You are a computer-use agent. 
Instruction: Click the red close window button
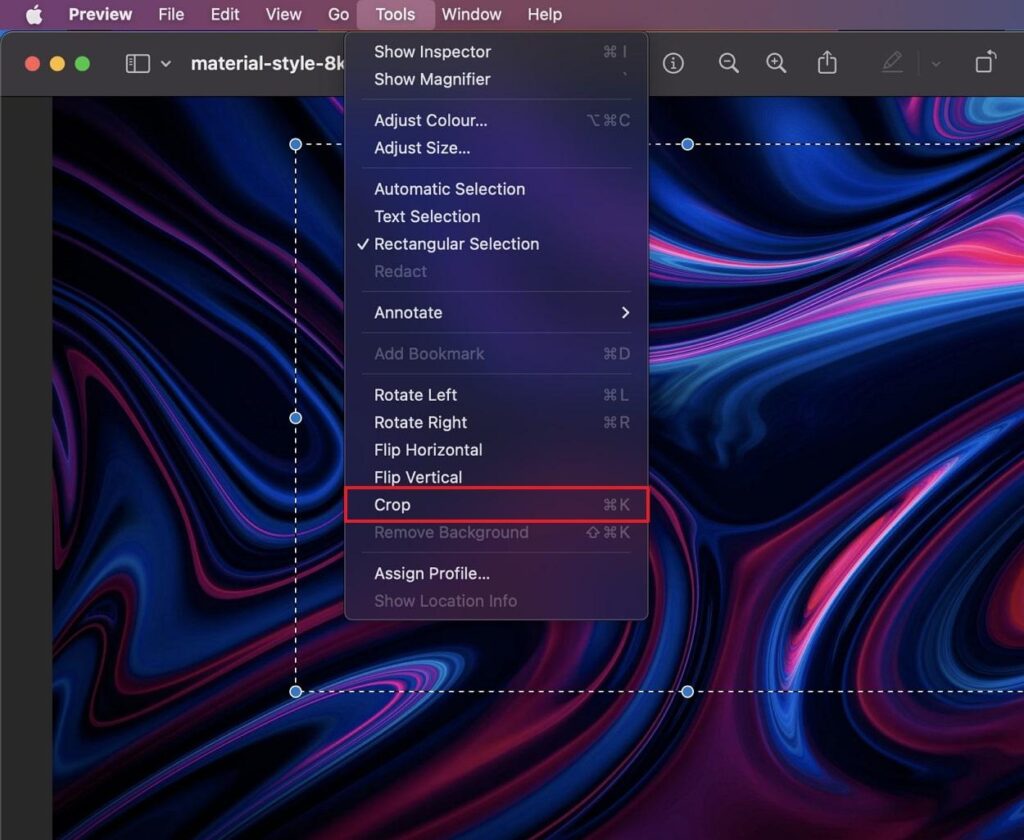point(32,63)
